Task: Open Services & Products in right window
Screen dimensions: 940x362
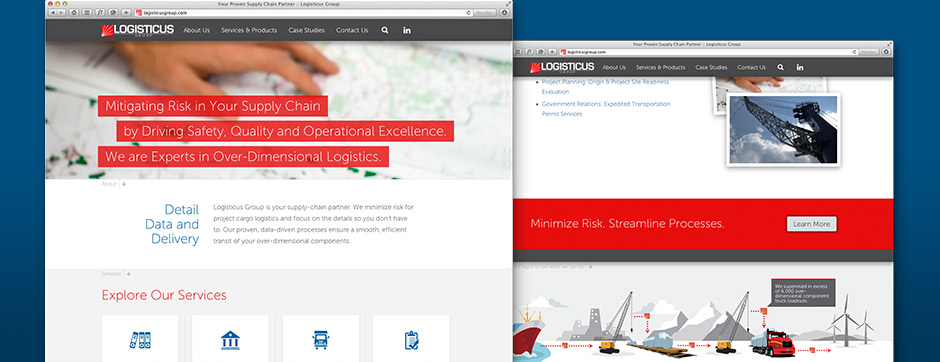Action: [661, 67]
